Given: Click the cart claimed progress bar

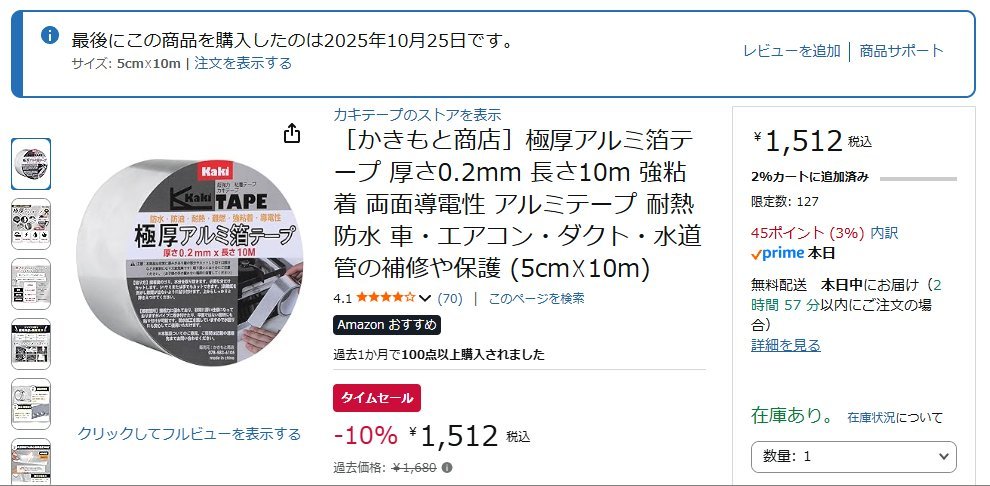Looking at the screenshot, I should click(x=918, y=179).
